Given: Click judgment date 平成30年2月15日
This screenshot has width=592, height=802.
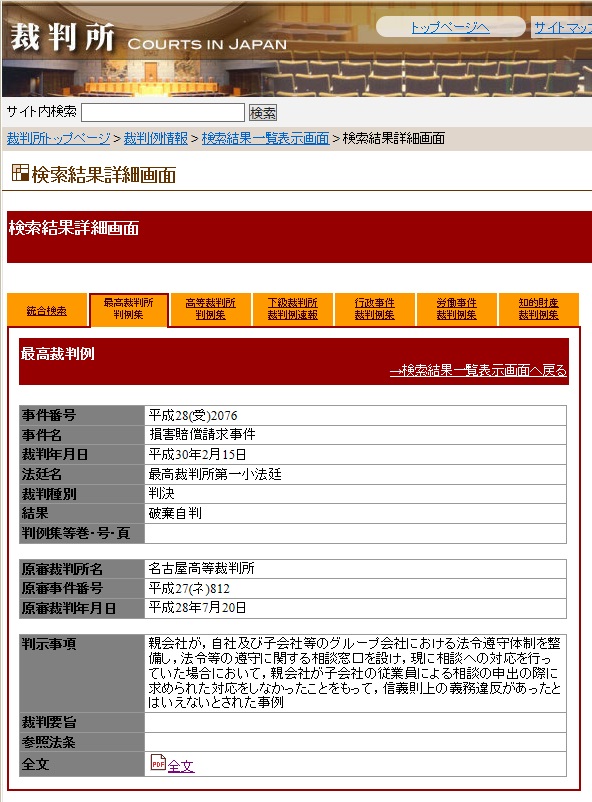Looking at the screenshot, I should [198, 454].
